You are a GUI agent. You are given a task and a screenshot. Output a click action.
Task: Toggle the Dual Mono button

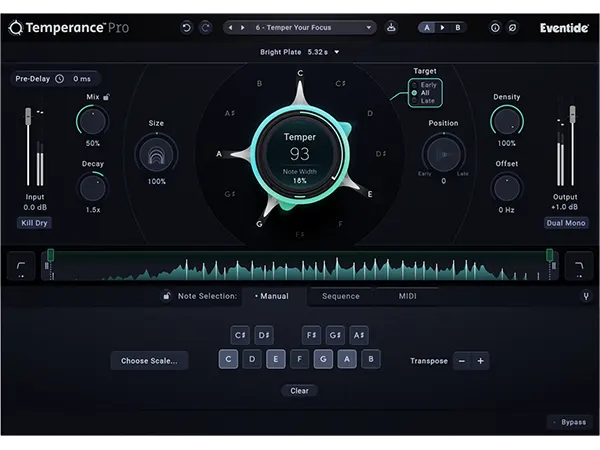[x=566, y=223]
